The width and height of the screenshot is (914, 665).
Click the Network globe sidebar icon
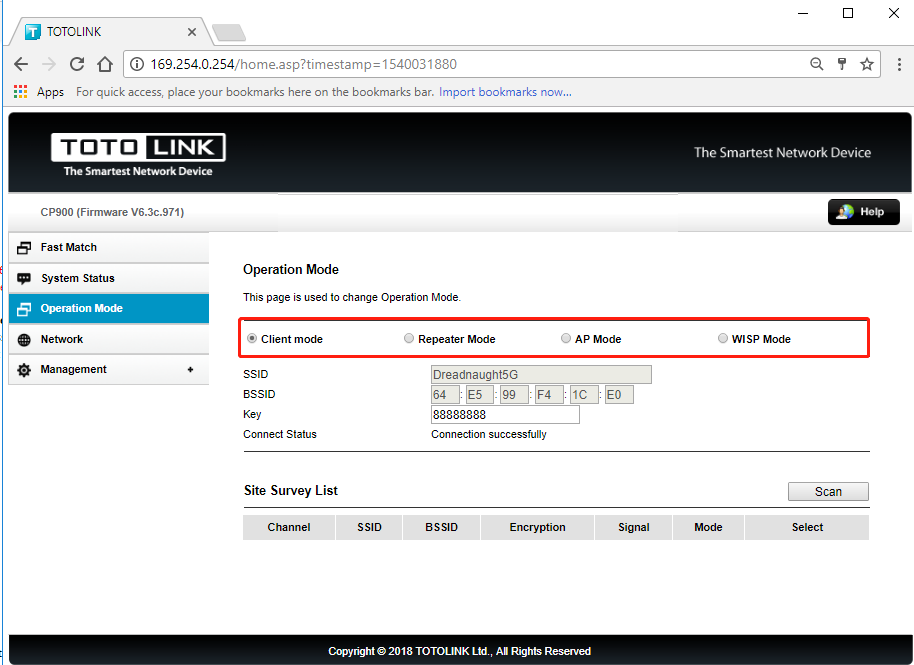pyautogui.click(x=24, y=340)
